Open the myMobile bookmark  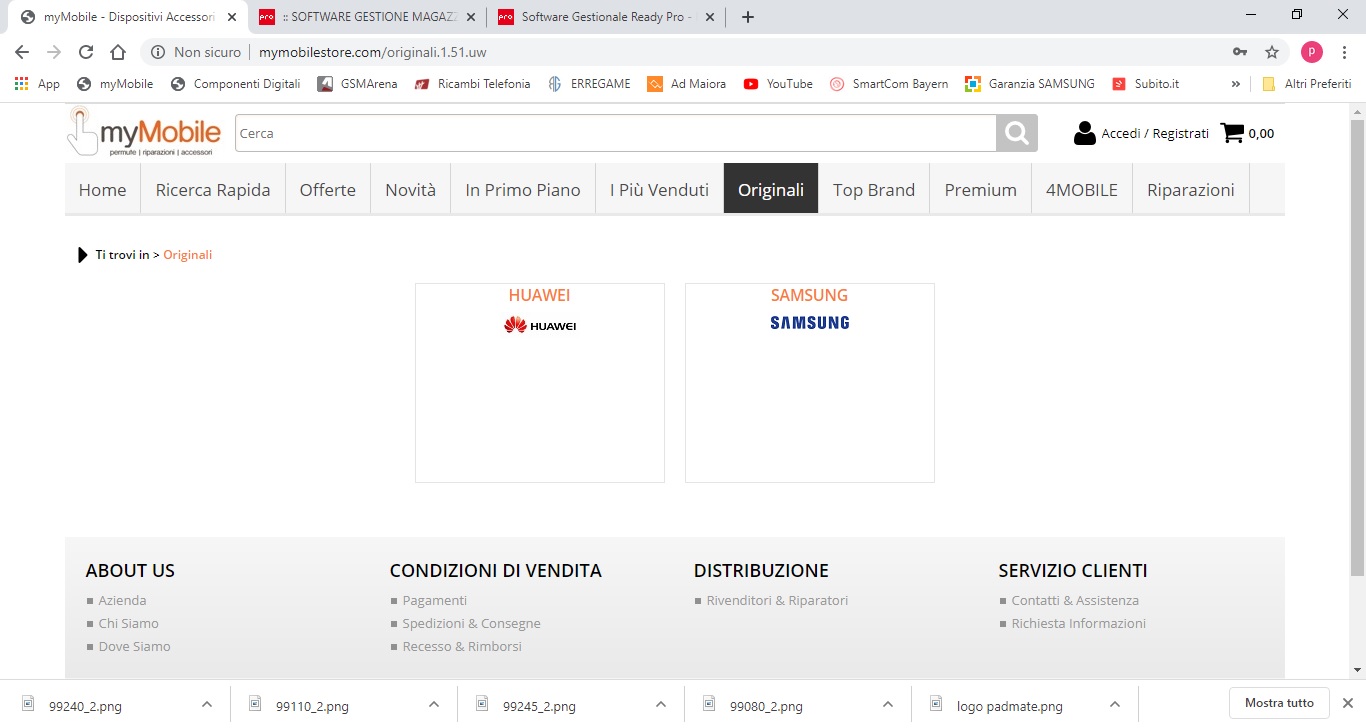click(x=115, y=84)
